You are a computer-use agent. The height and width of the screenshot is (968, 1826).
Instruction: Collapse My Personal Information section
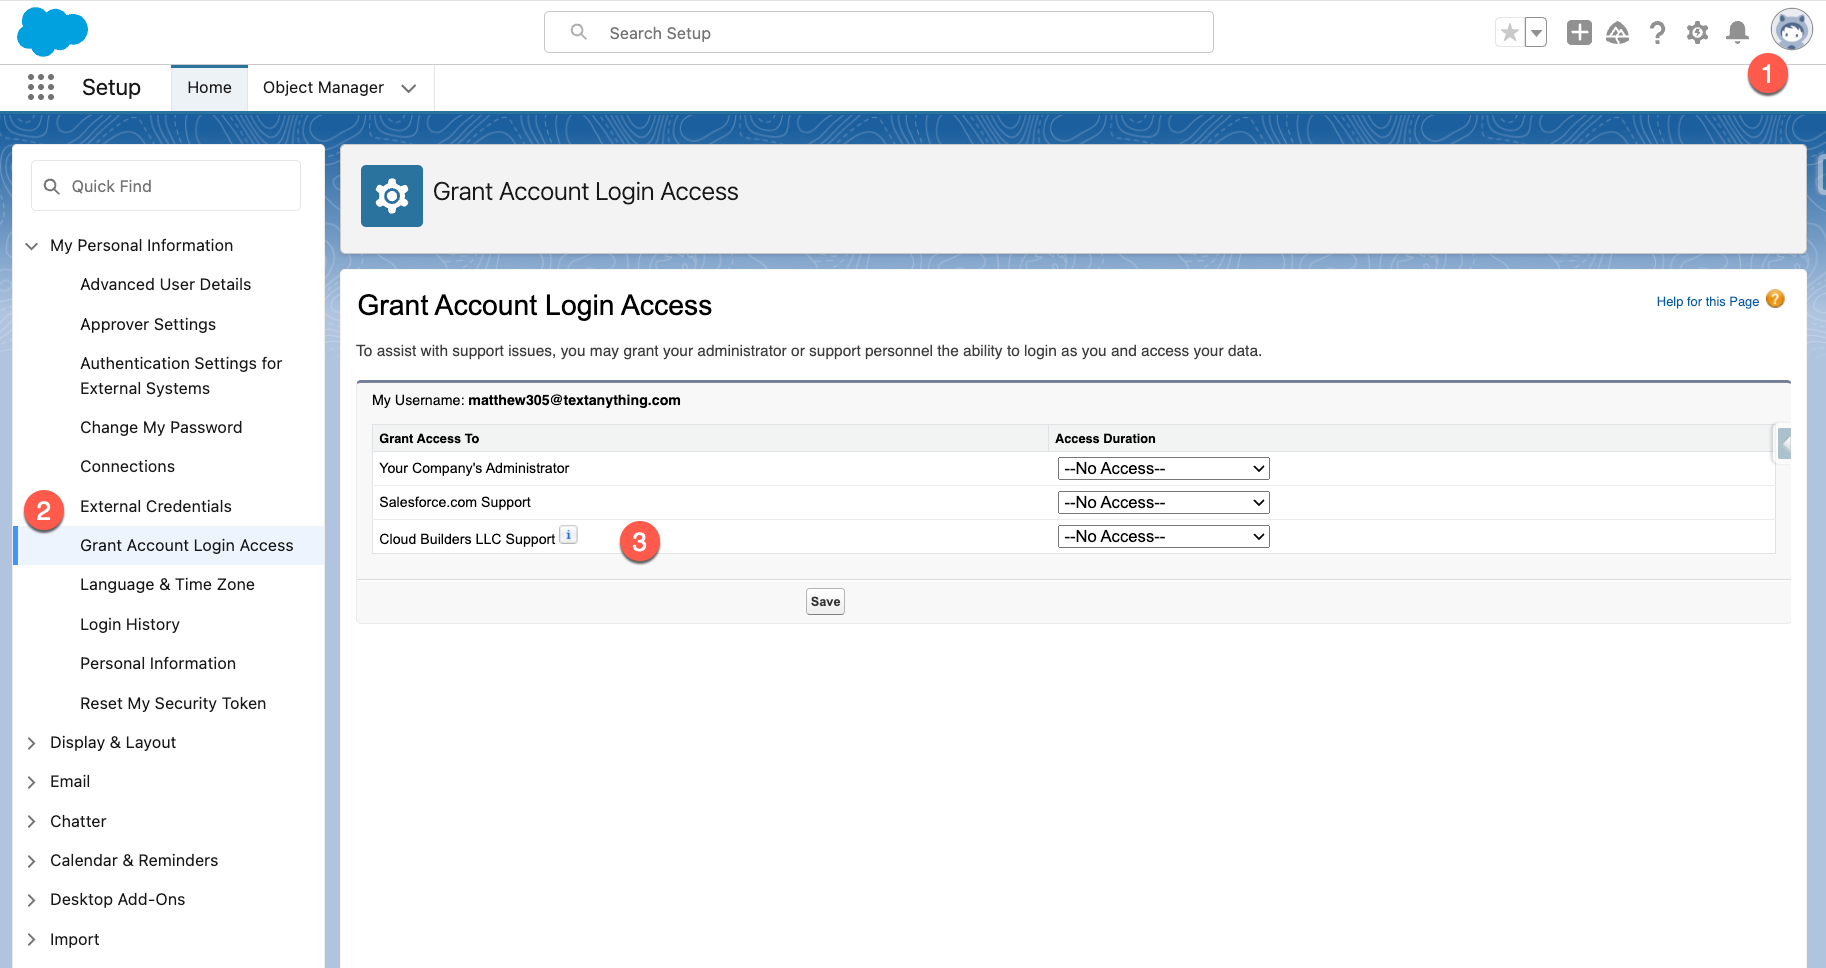click(x=32, y=246)
